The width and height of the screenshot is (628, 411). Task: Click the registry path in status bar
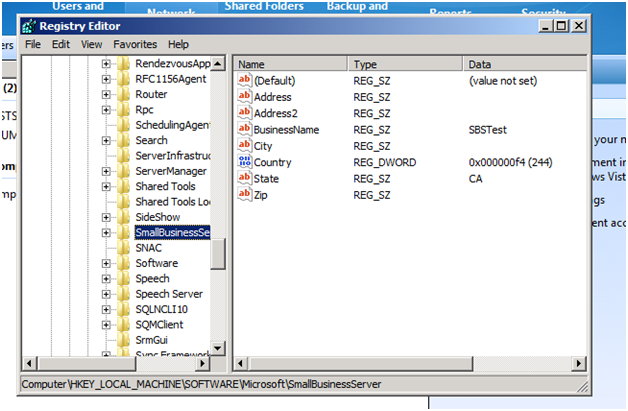pos(201,384)
